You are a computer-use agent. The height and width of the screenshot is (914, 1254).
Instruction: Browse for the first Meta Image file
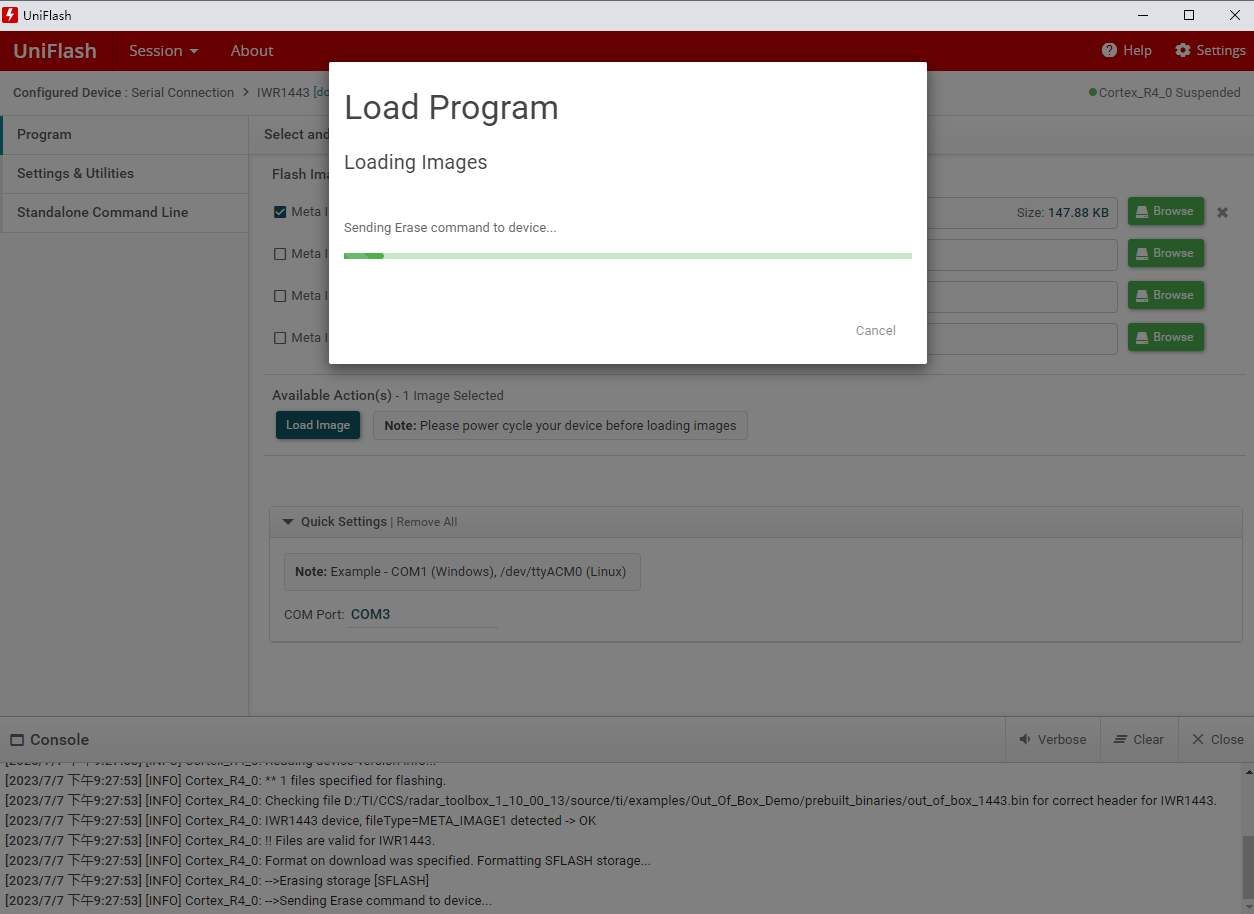[1166, 212]
